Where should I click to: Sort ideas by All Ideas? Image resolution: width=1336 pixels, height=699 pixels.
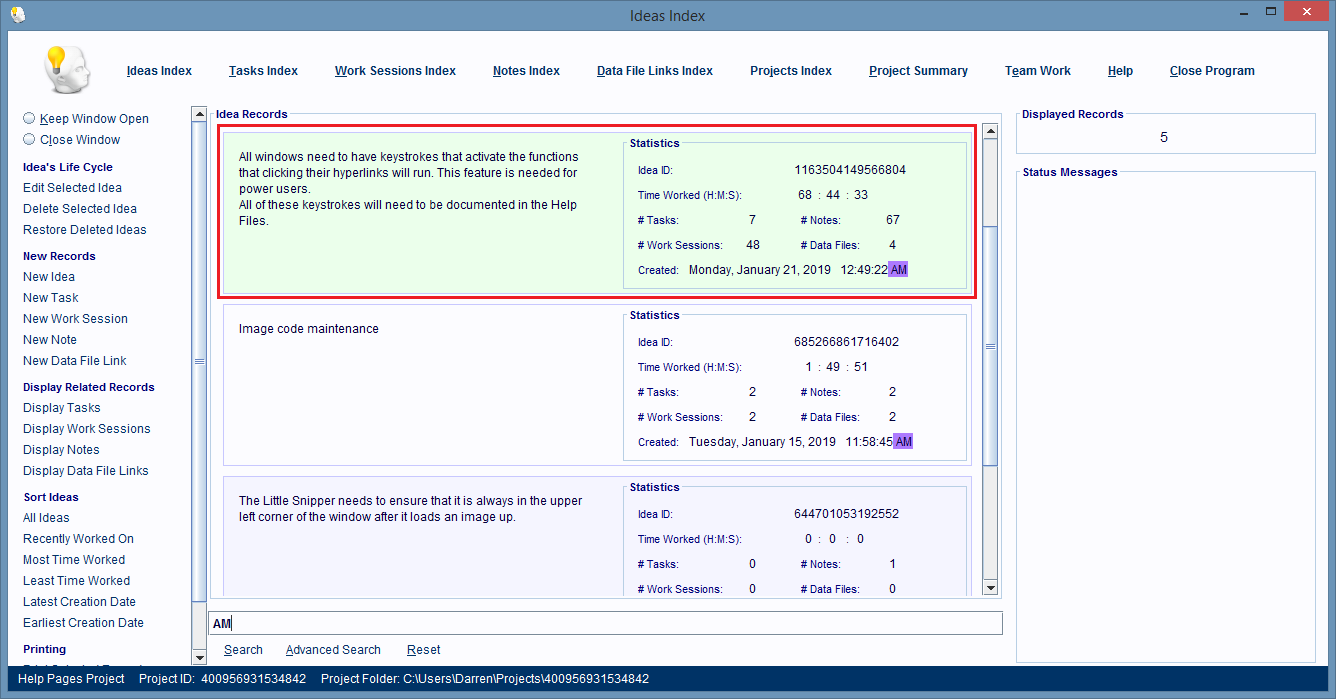click(46, 518)
